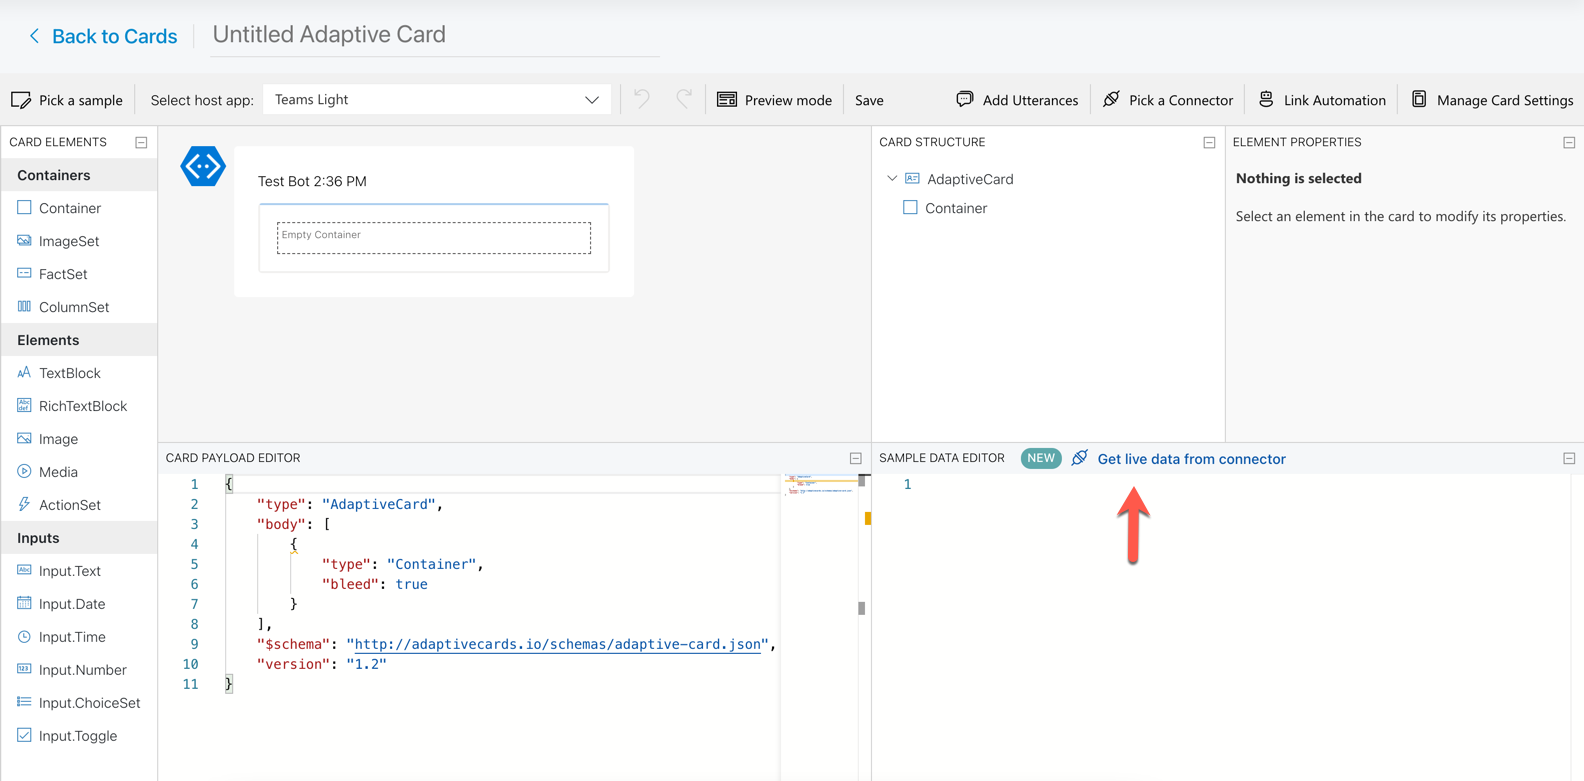Select Container in card structure tree

[x=955, y=208]
